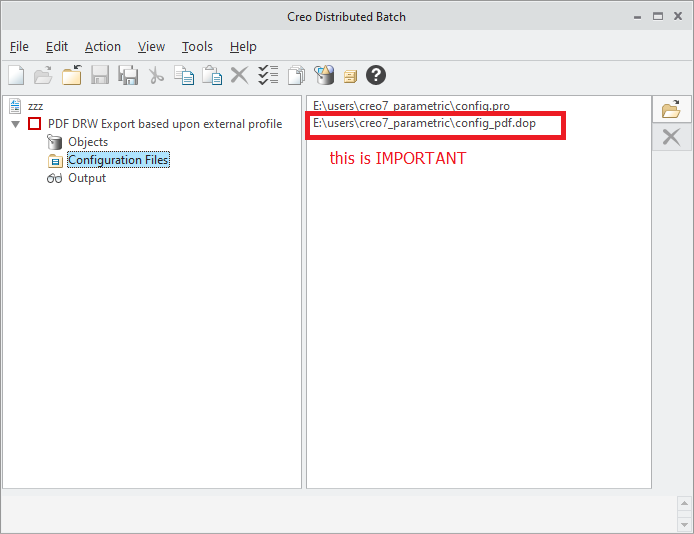Click the Save disk icon
The image size is (694, 534).
[100, 75]
